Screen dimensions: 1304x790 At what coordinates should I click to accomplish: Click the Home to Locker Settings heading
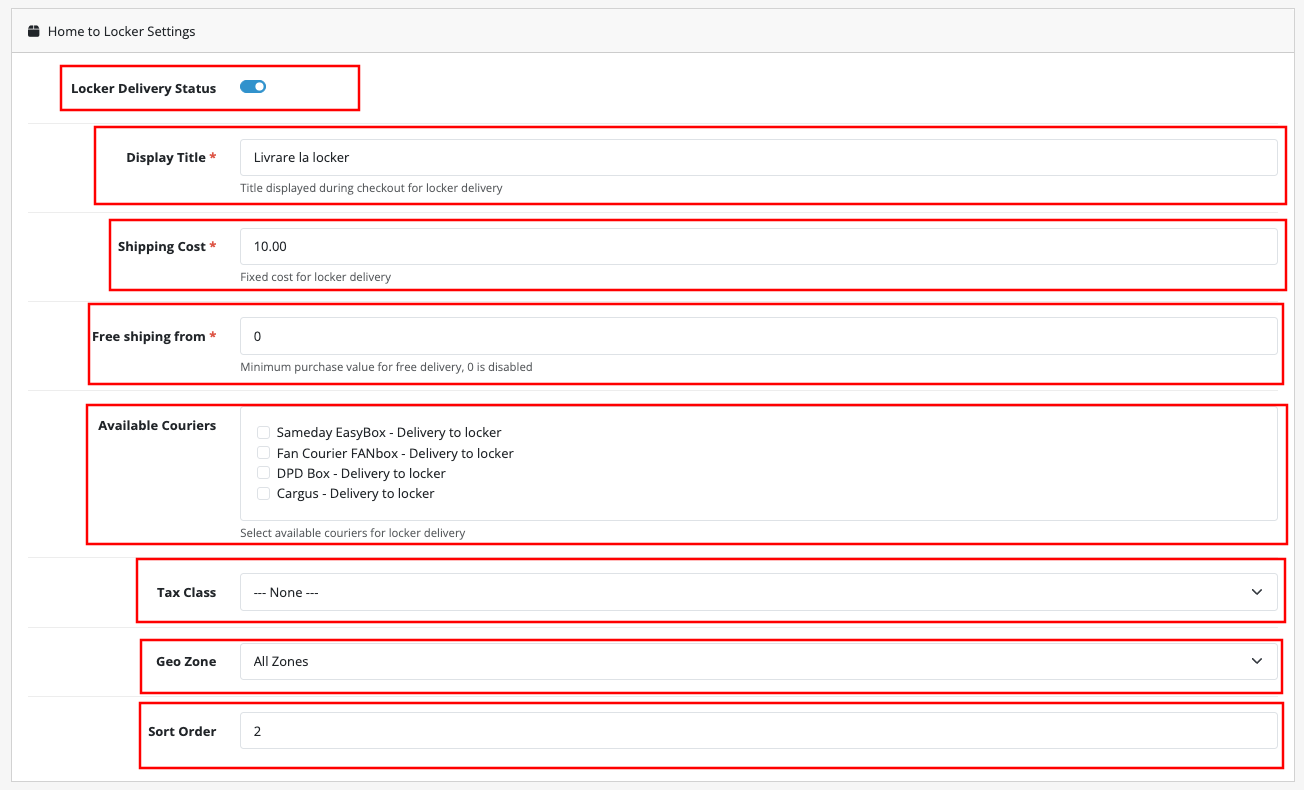(122, 31)
